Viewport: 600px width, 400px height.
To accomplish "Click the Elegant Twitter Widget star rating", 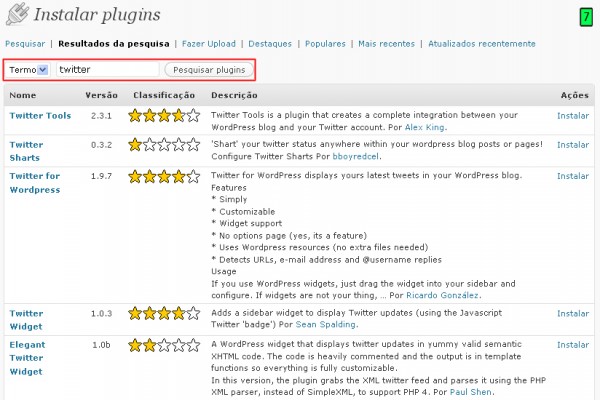I will tap(164, 345).
